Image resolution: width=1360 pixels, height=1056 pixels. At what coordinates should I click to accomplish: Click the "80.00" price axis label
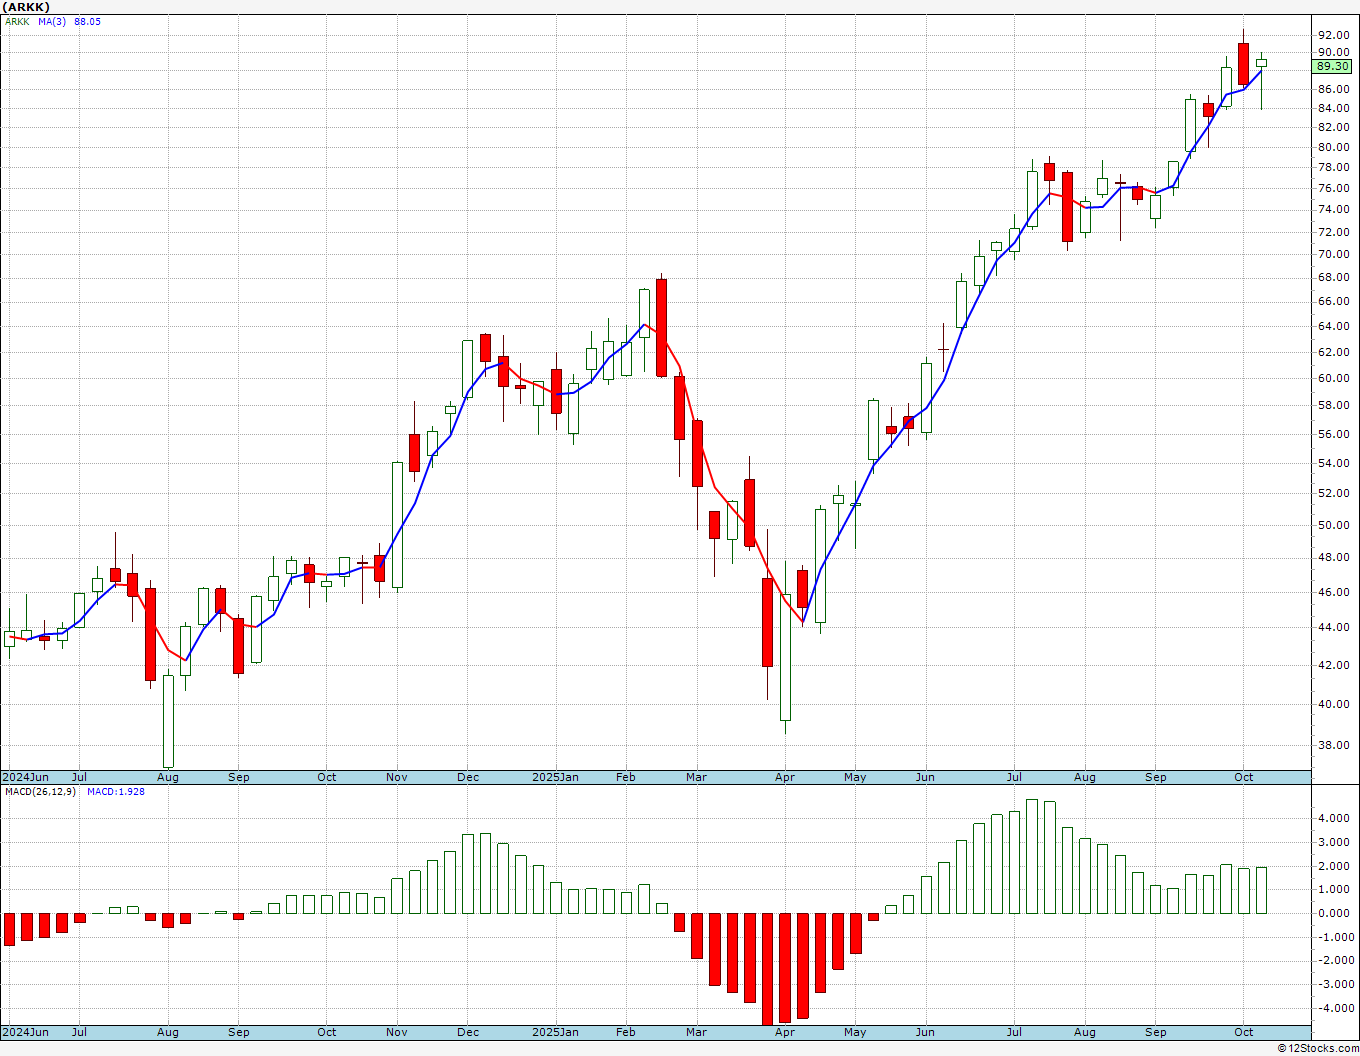1333,147
